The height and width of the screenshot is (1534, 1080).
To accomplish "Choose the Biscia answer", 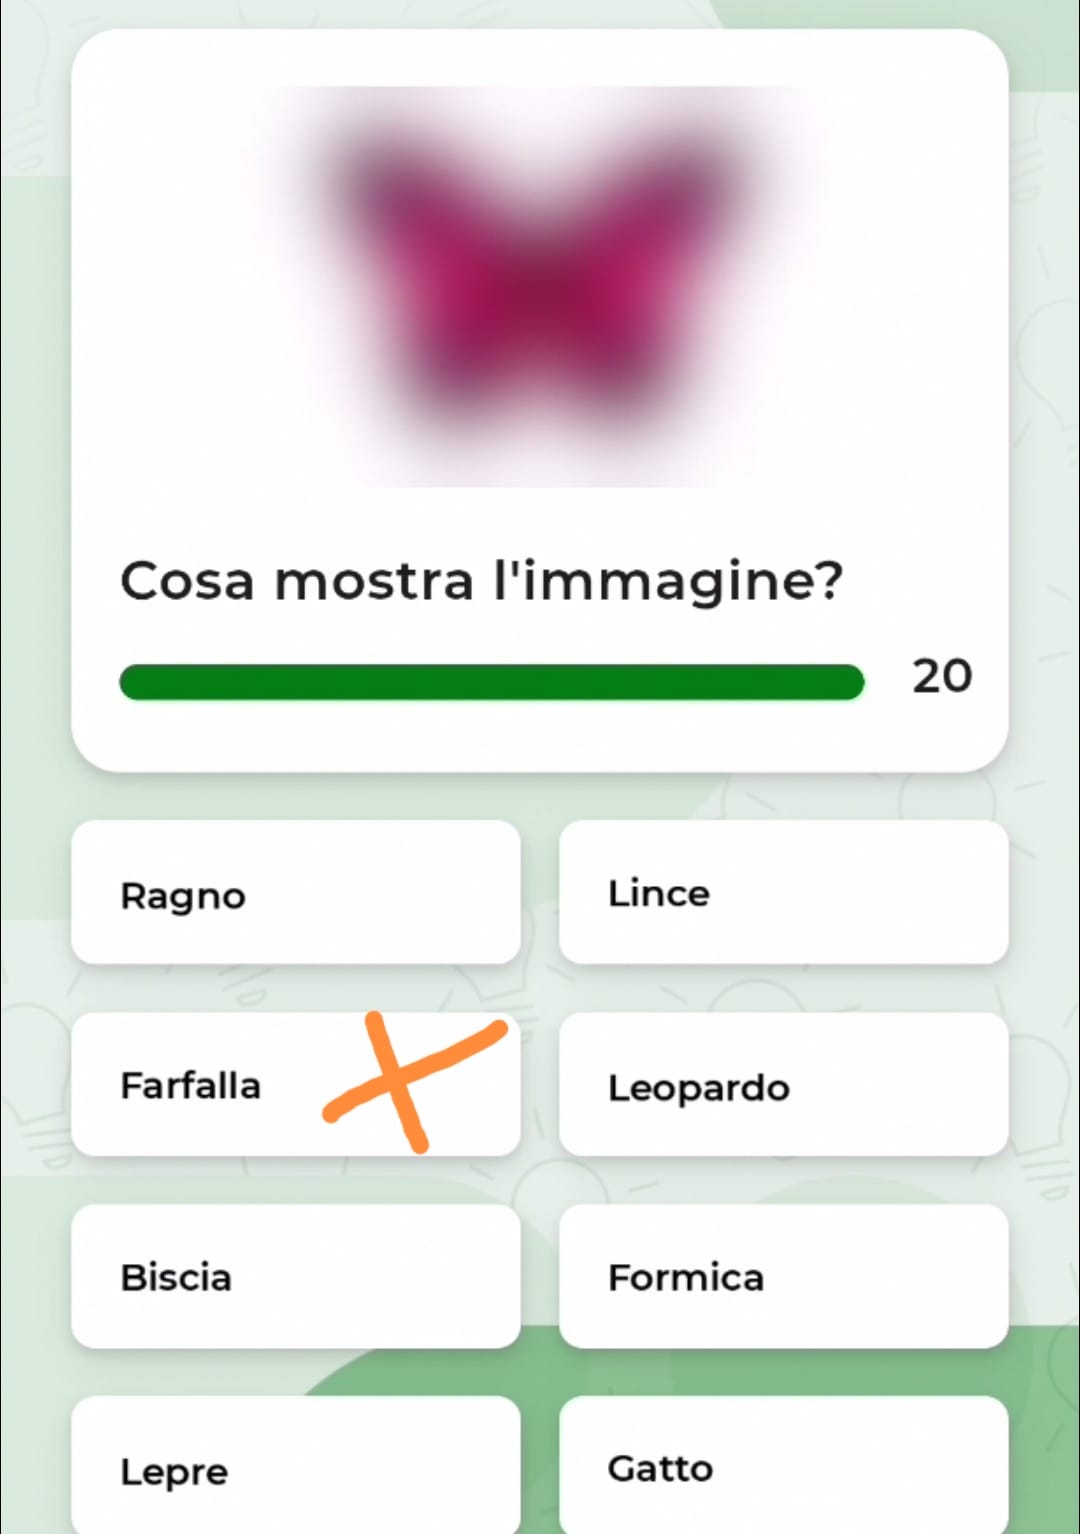I will [295, 1276].
